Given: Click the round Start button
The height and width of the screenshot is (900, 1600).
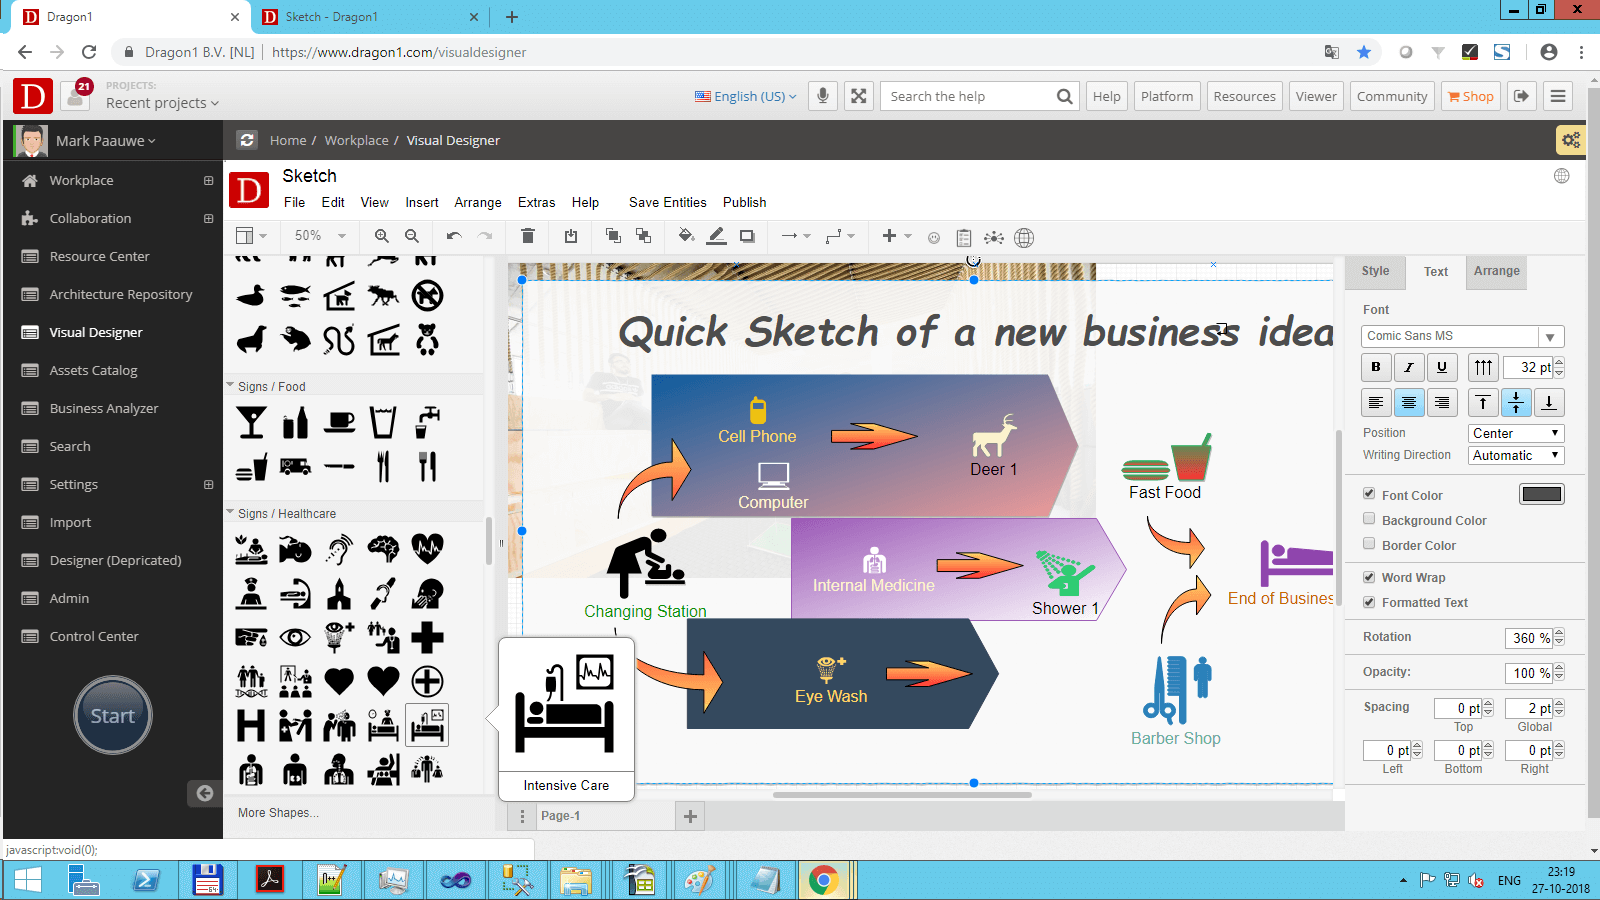Looking at the screenshot, I should tap(113, 715).
